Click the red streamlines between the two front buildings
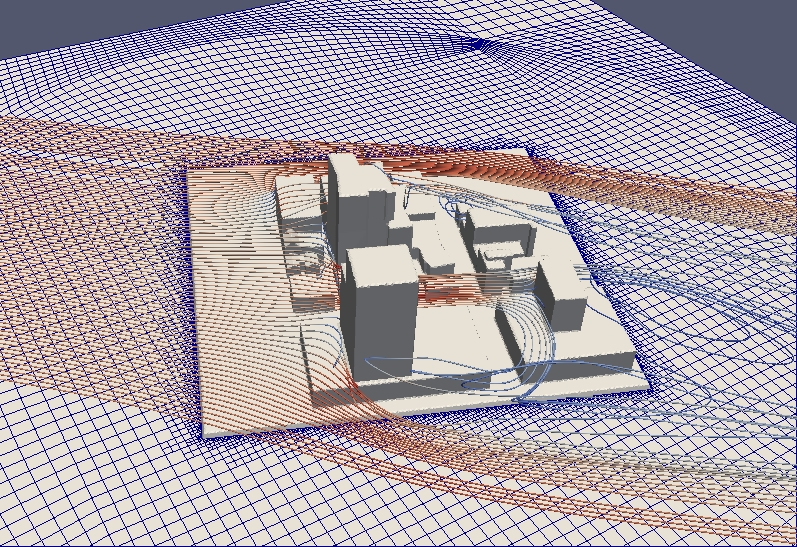Screen dimensions: 797x547 440,290
